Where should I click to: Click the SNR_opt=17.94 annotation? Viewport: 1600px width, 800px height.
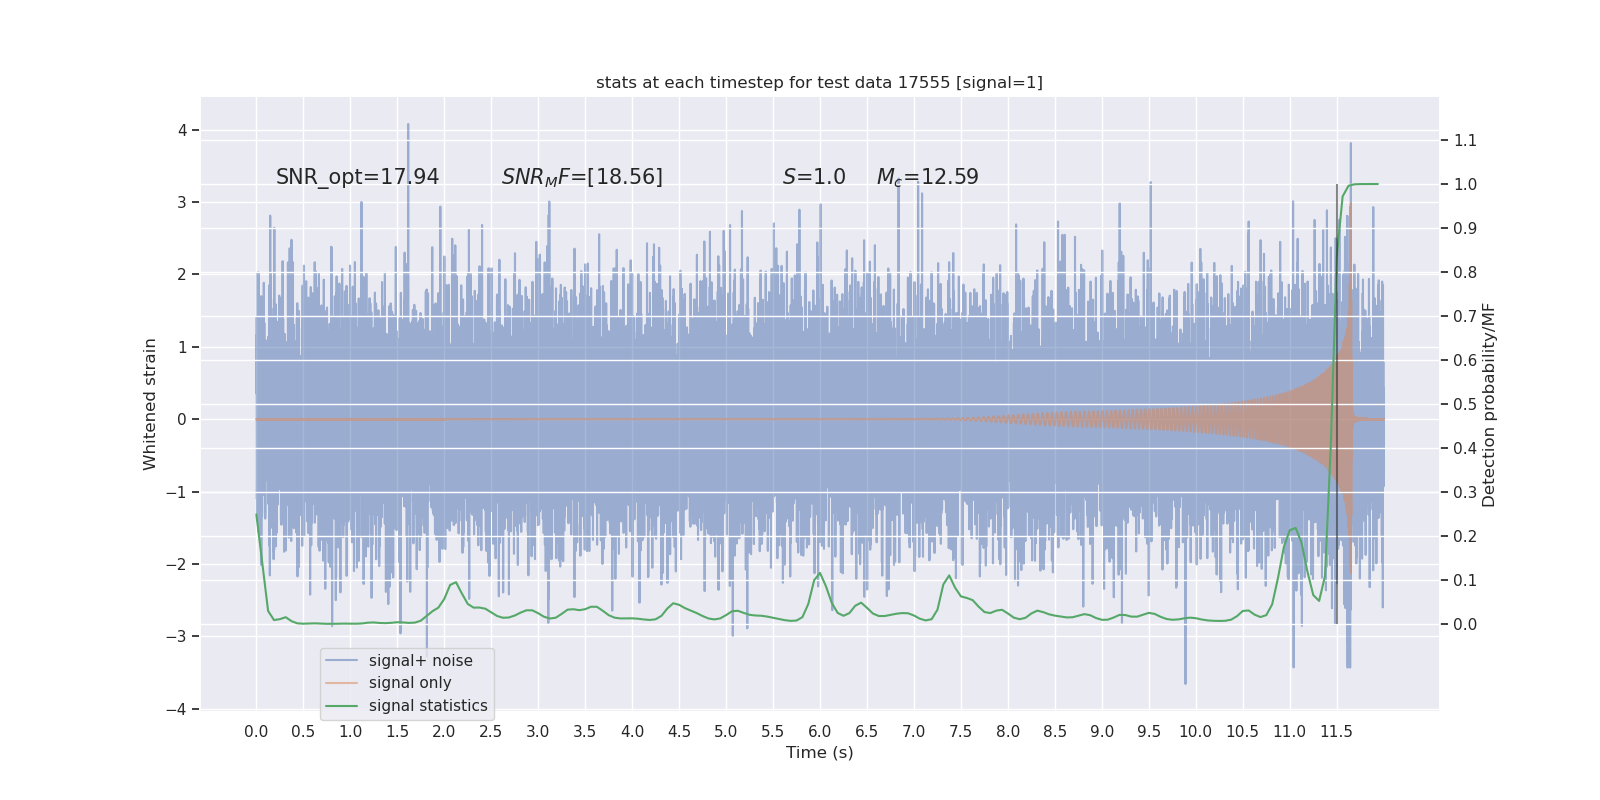click(357, 177)
